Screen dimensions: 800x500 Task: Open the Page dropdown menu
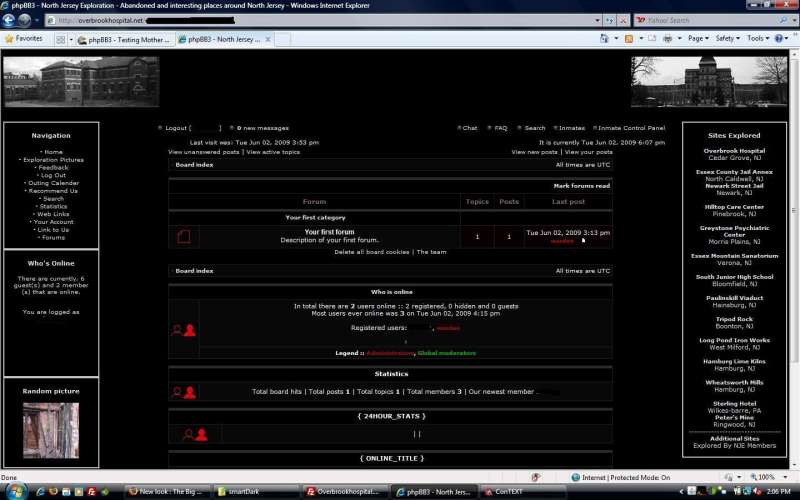(x=698, y=39)
